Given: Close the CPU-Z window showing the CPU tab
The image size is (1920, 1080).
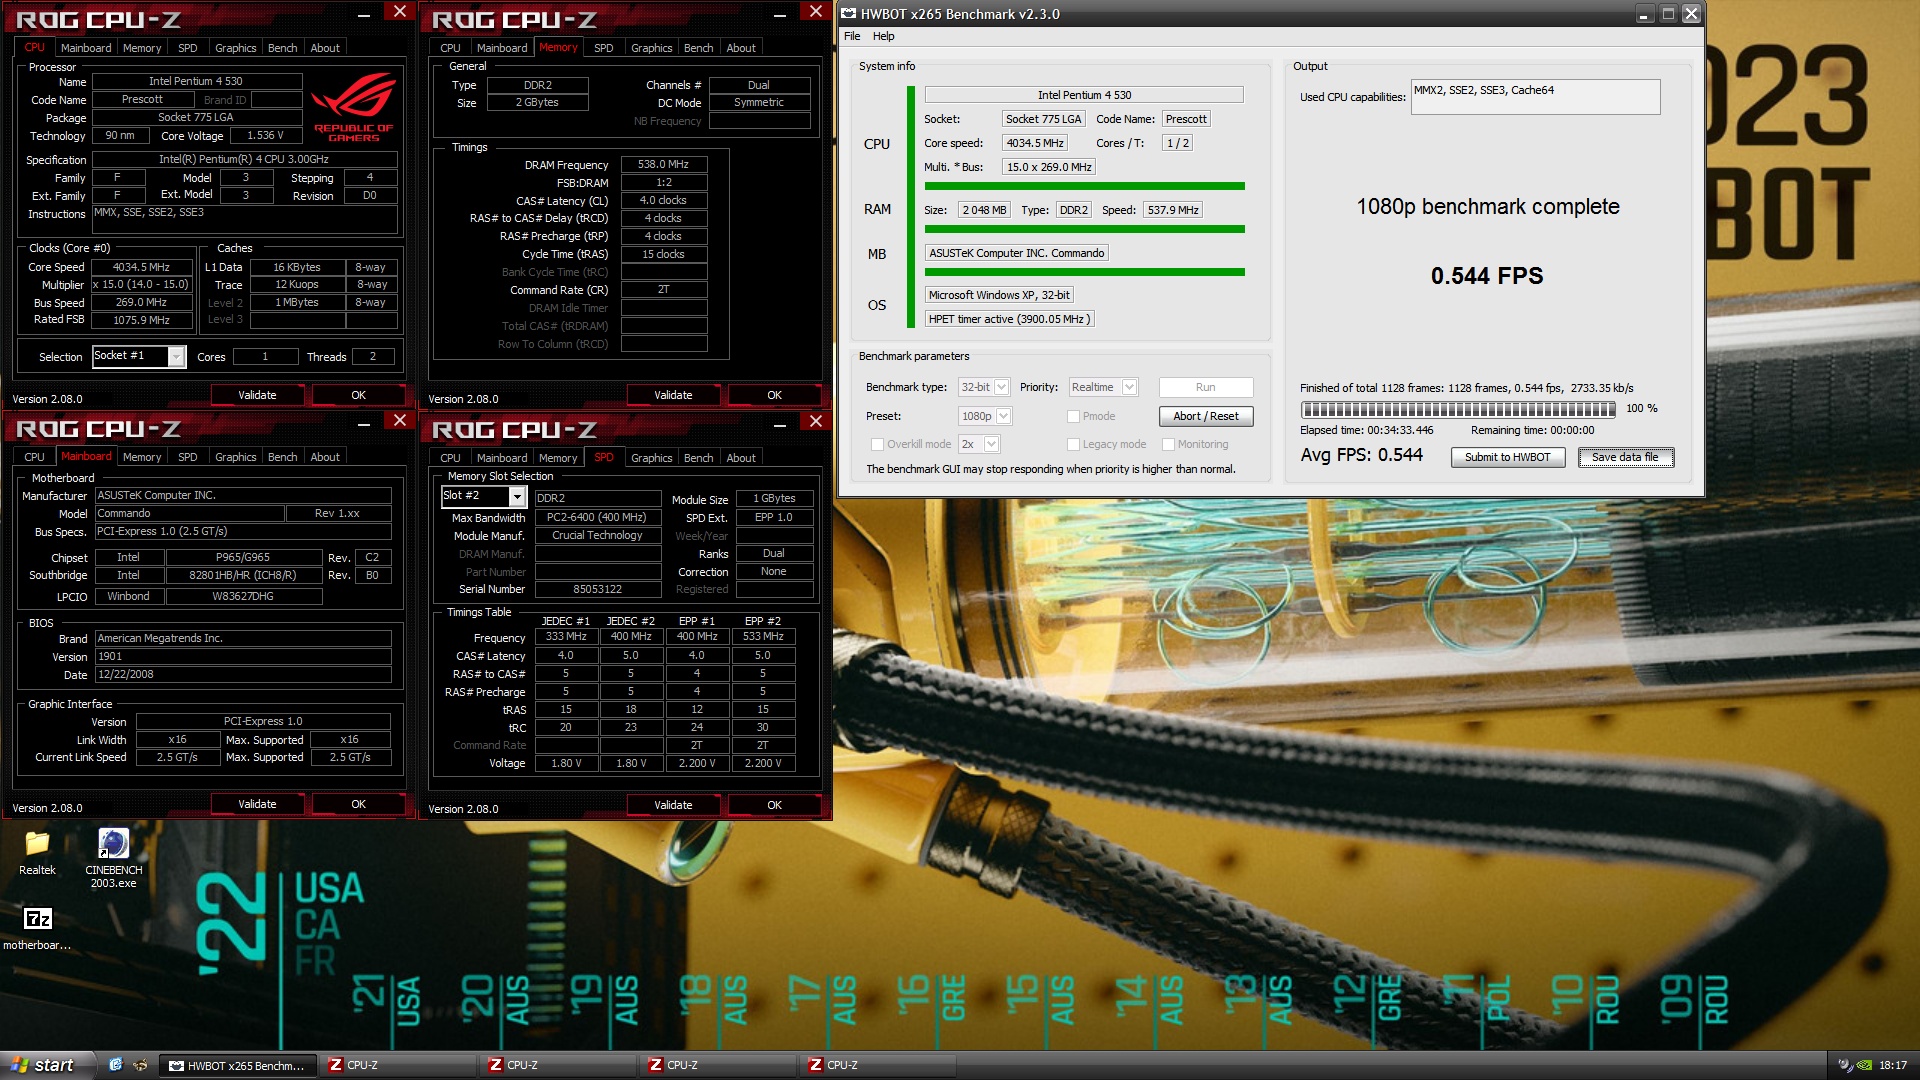Looking at the screenshot, I should pos(399,12).
